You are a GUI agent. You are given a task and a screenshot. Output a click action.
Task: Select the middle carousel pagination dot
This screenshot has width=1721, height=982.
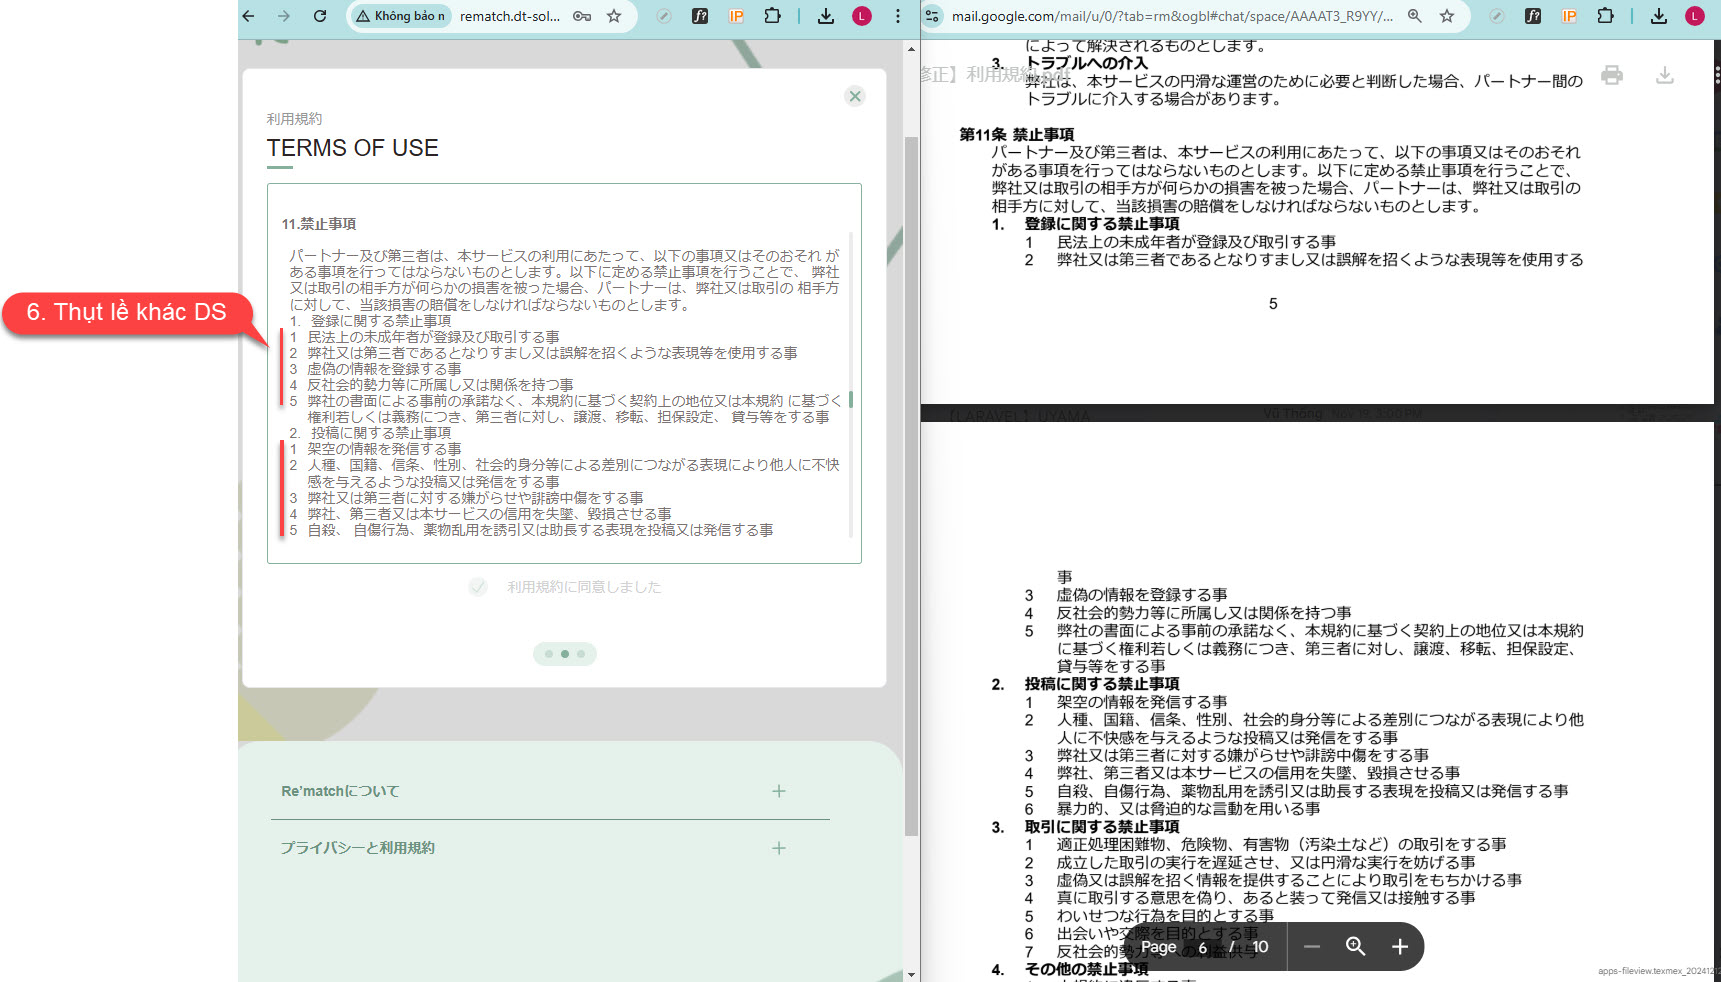[x=565, y=654]
